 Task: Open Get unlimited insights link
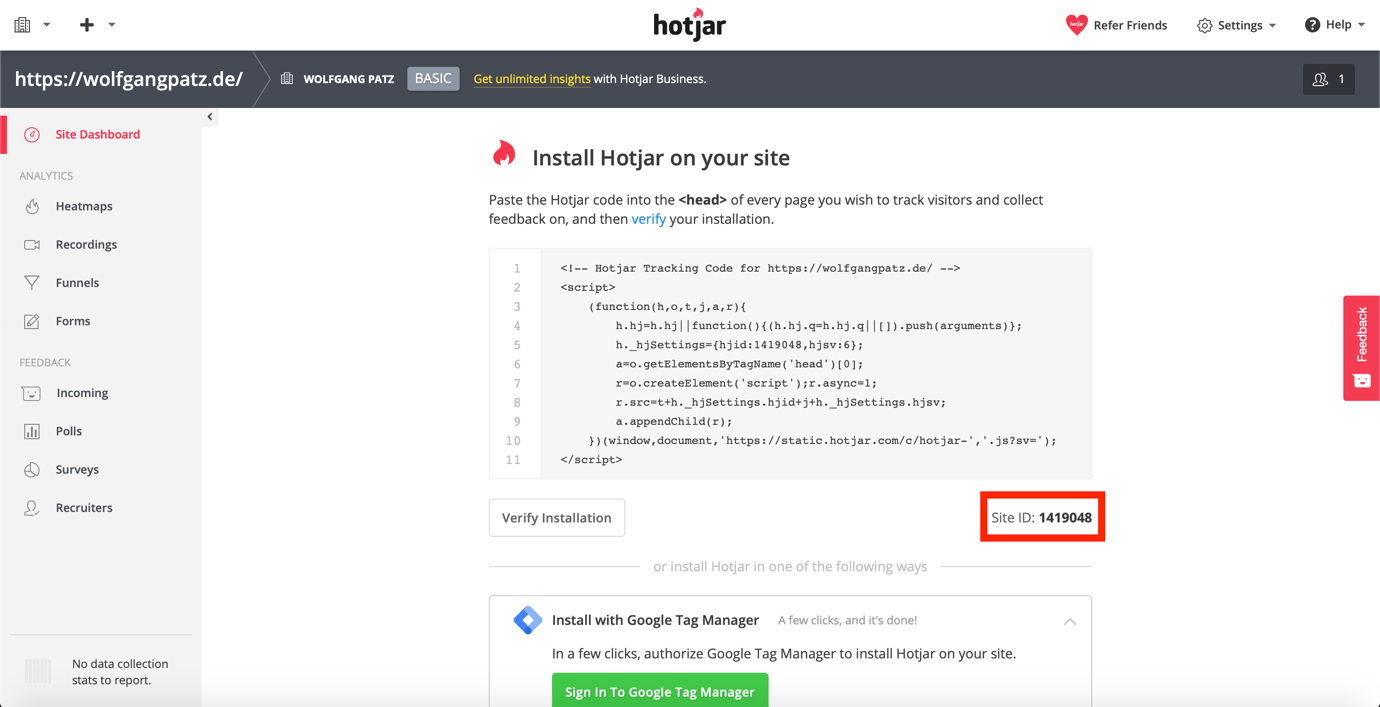532,79
